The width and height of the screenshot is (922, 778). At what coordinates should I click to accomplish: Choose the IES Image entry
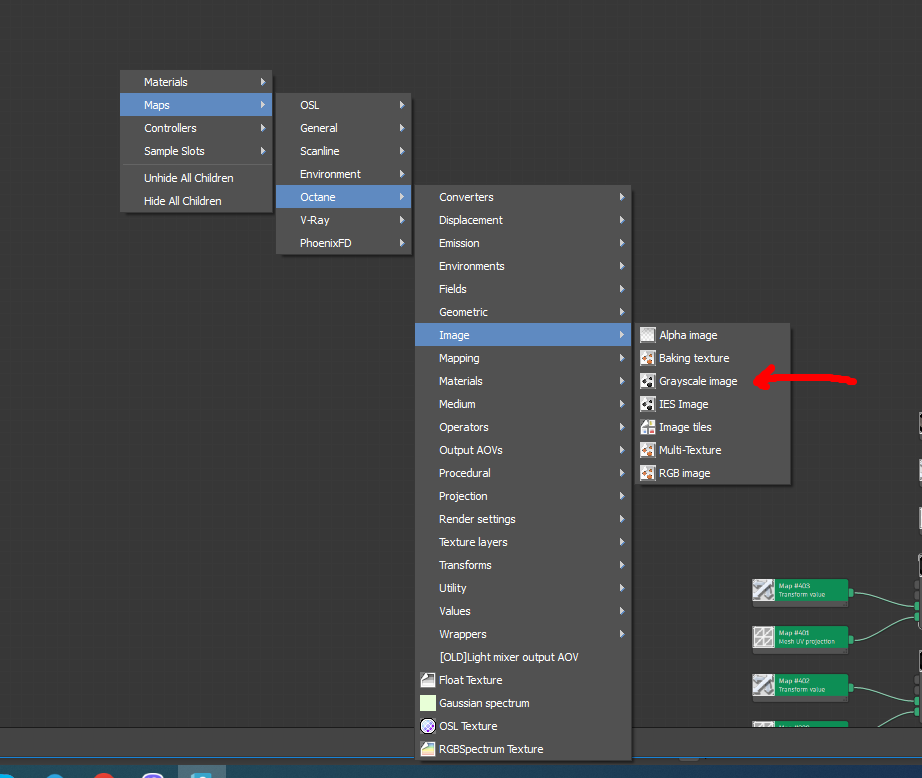click(684, 404)
